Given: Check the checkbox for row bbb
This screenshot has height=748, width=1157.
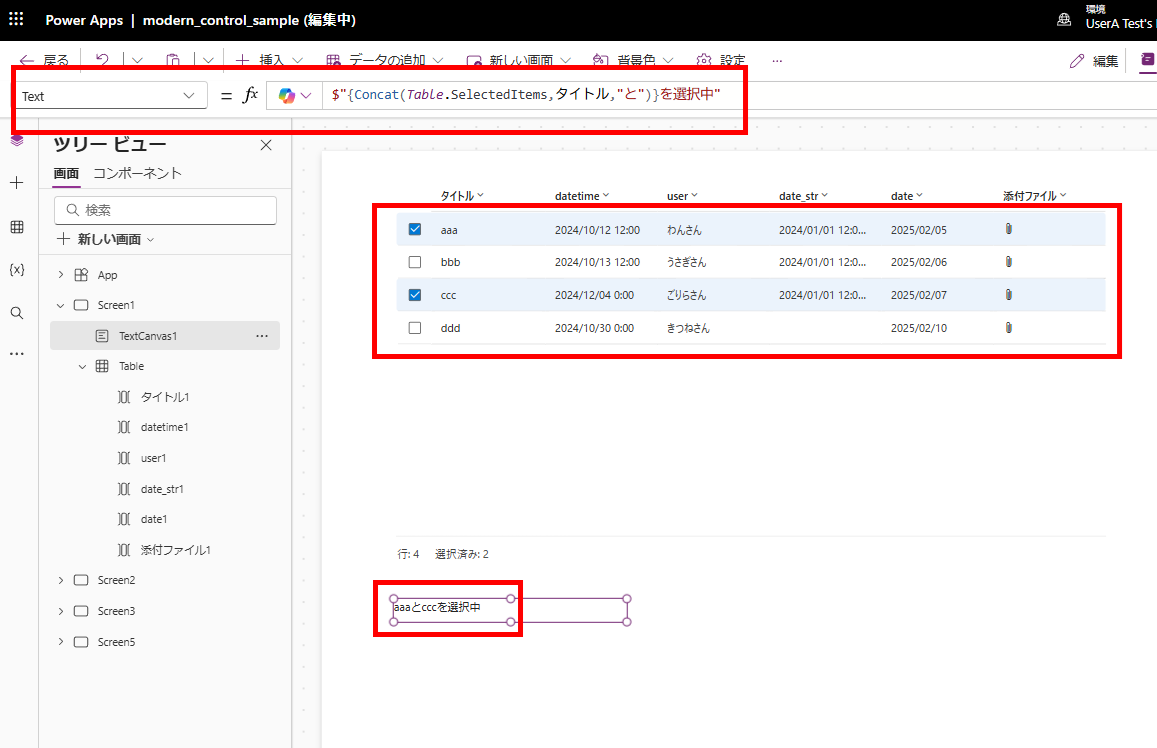Looking at the screenshot, I should point(415,262).
